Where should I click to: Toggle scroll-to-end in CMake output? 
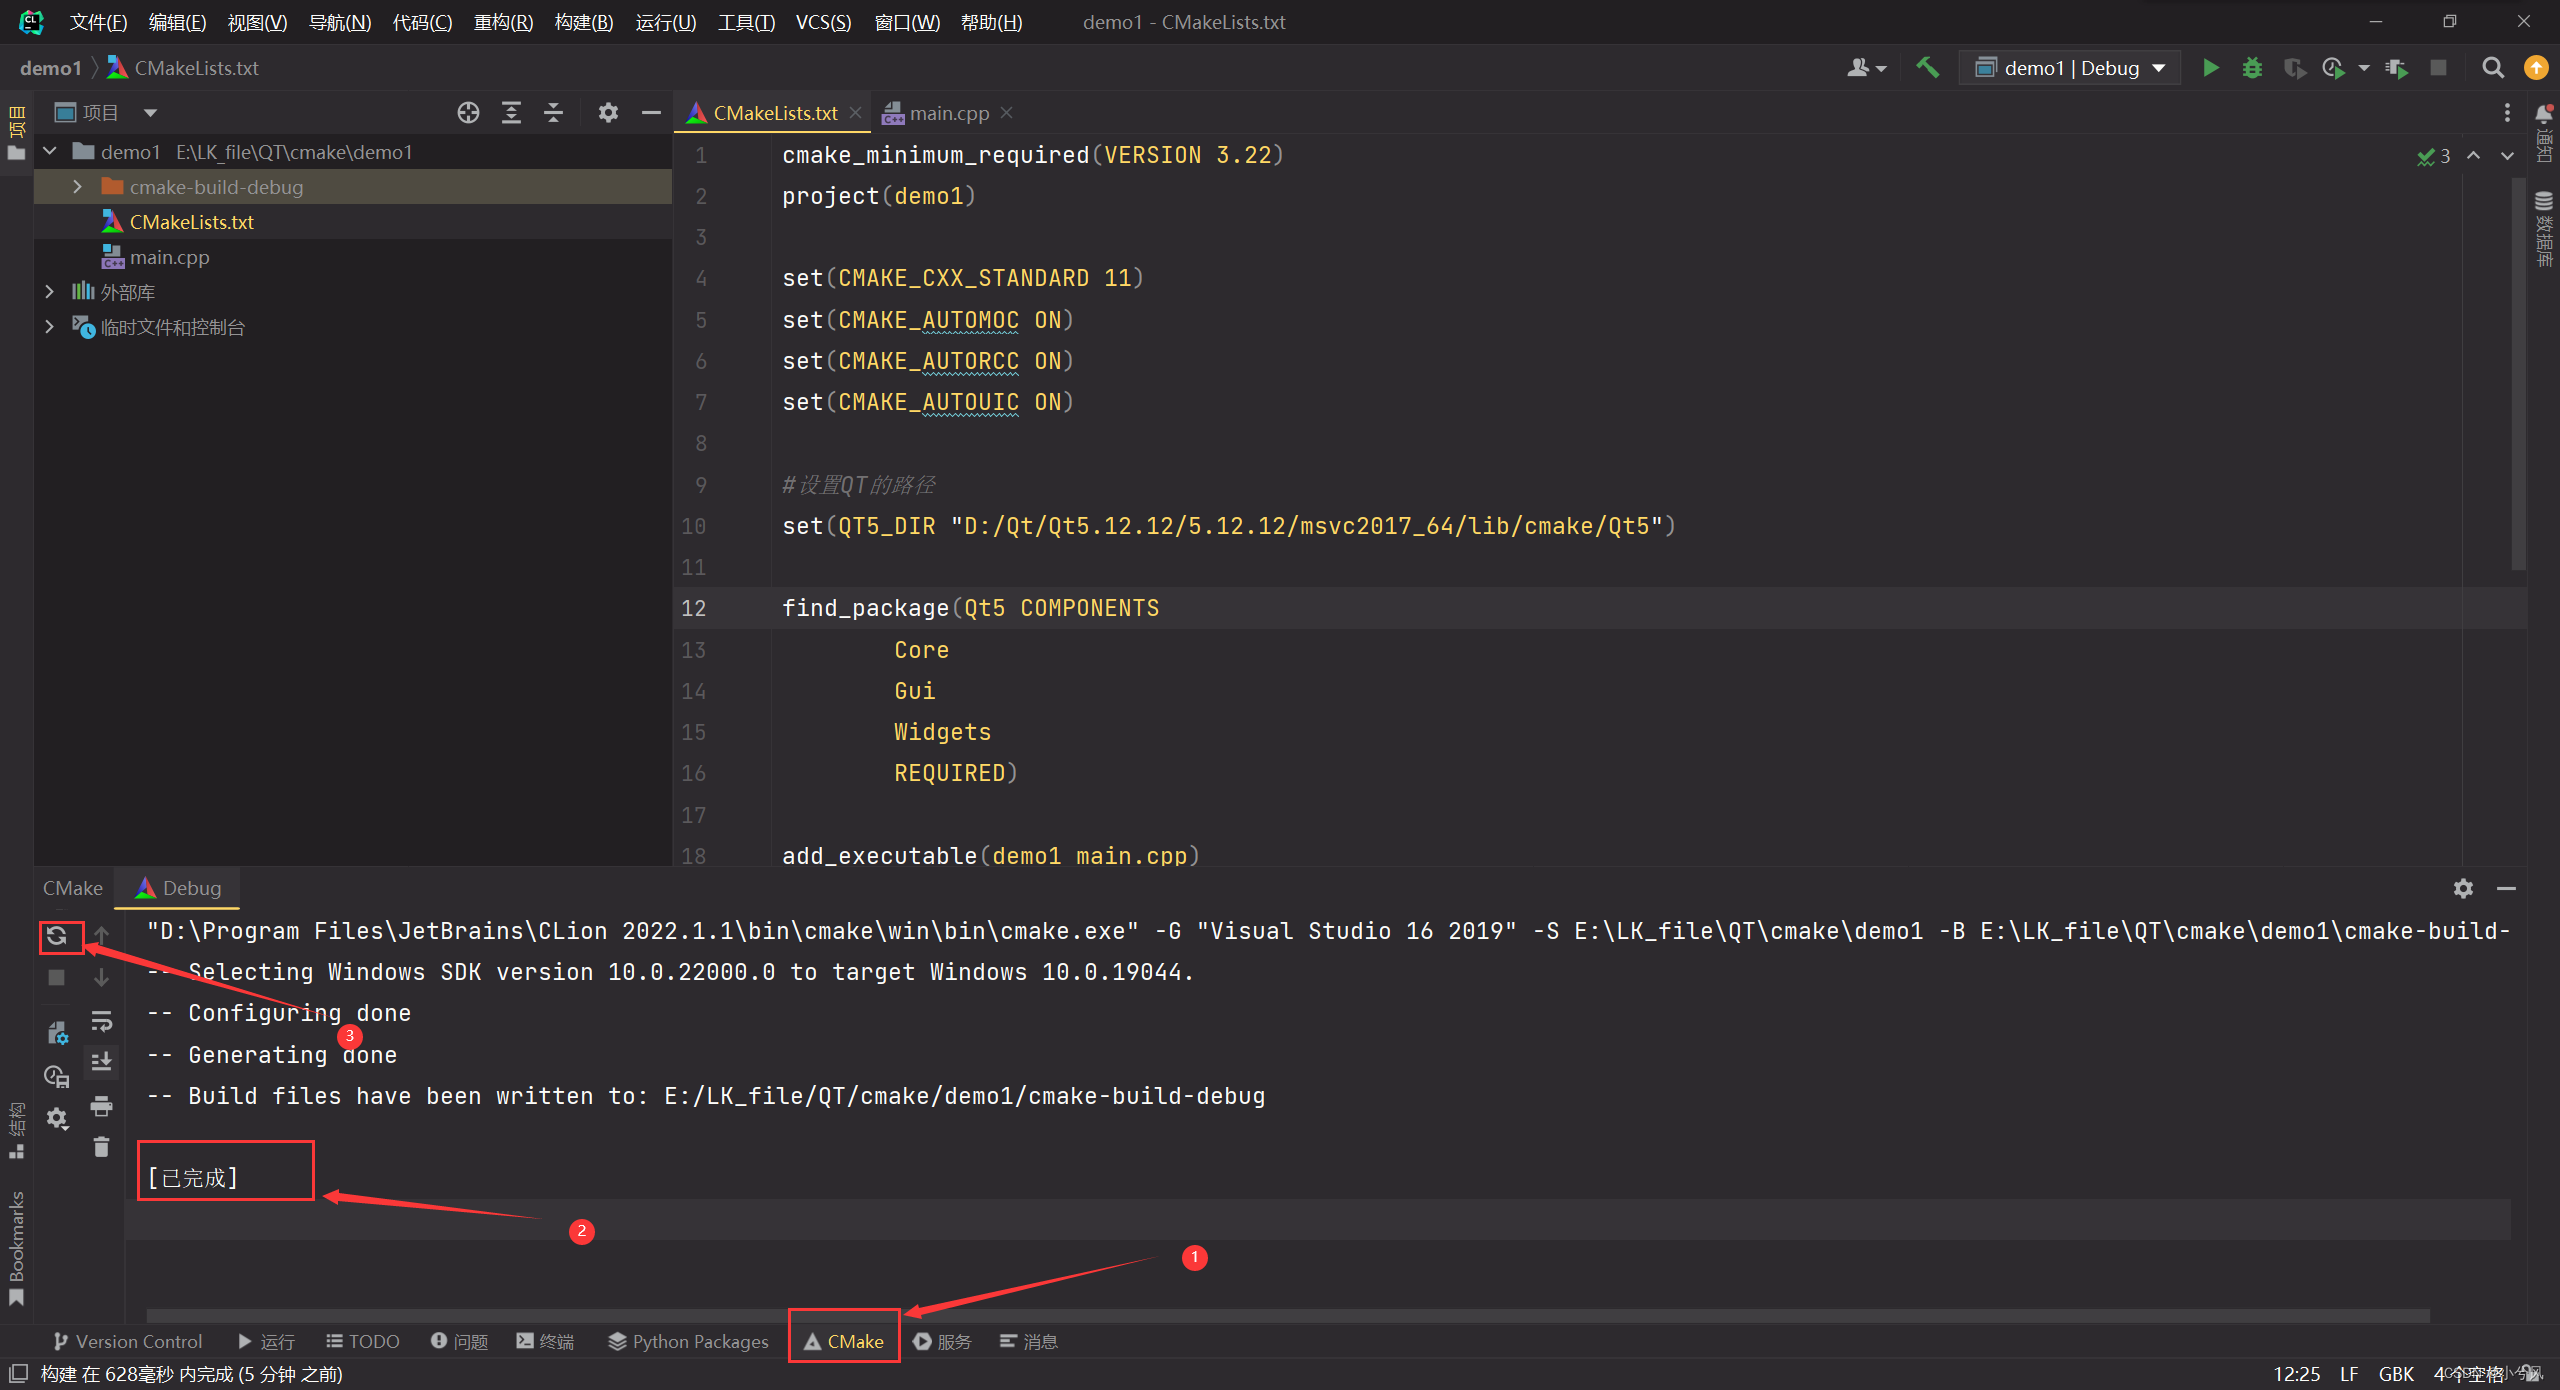(101, 1062)
